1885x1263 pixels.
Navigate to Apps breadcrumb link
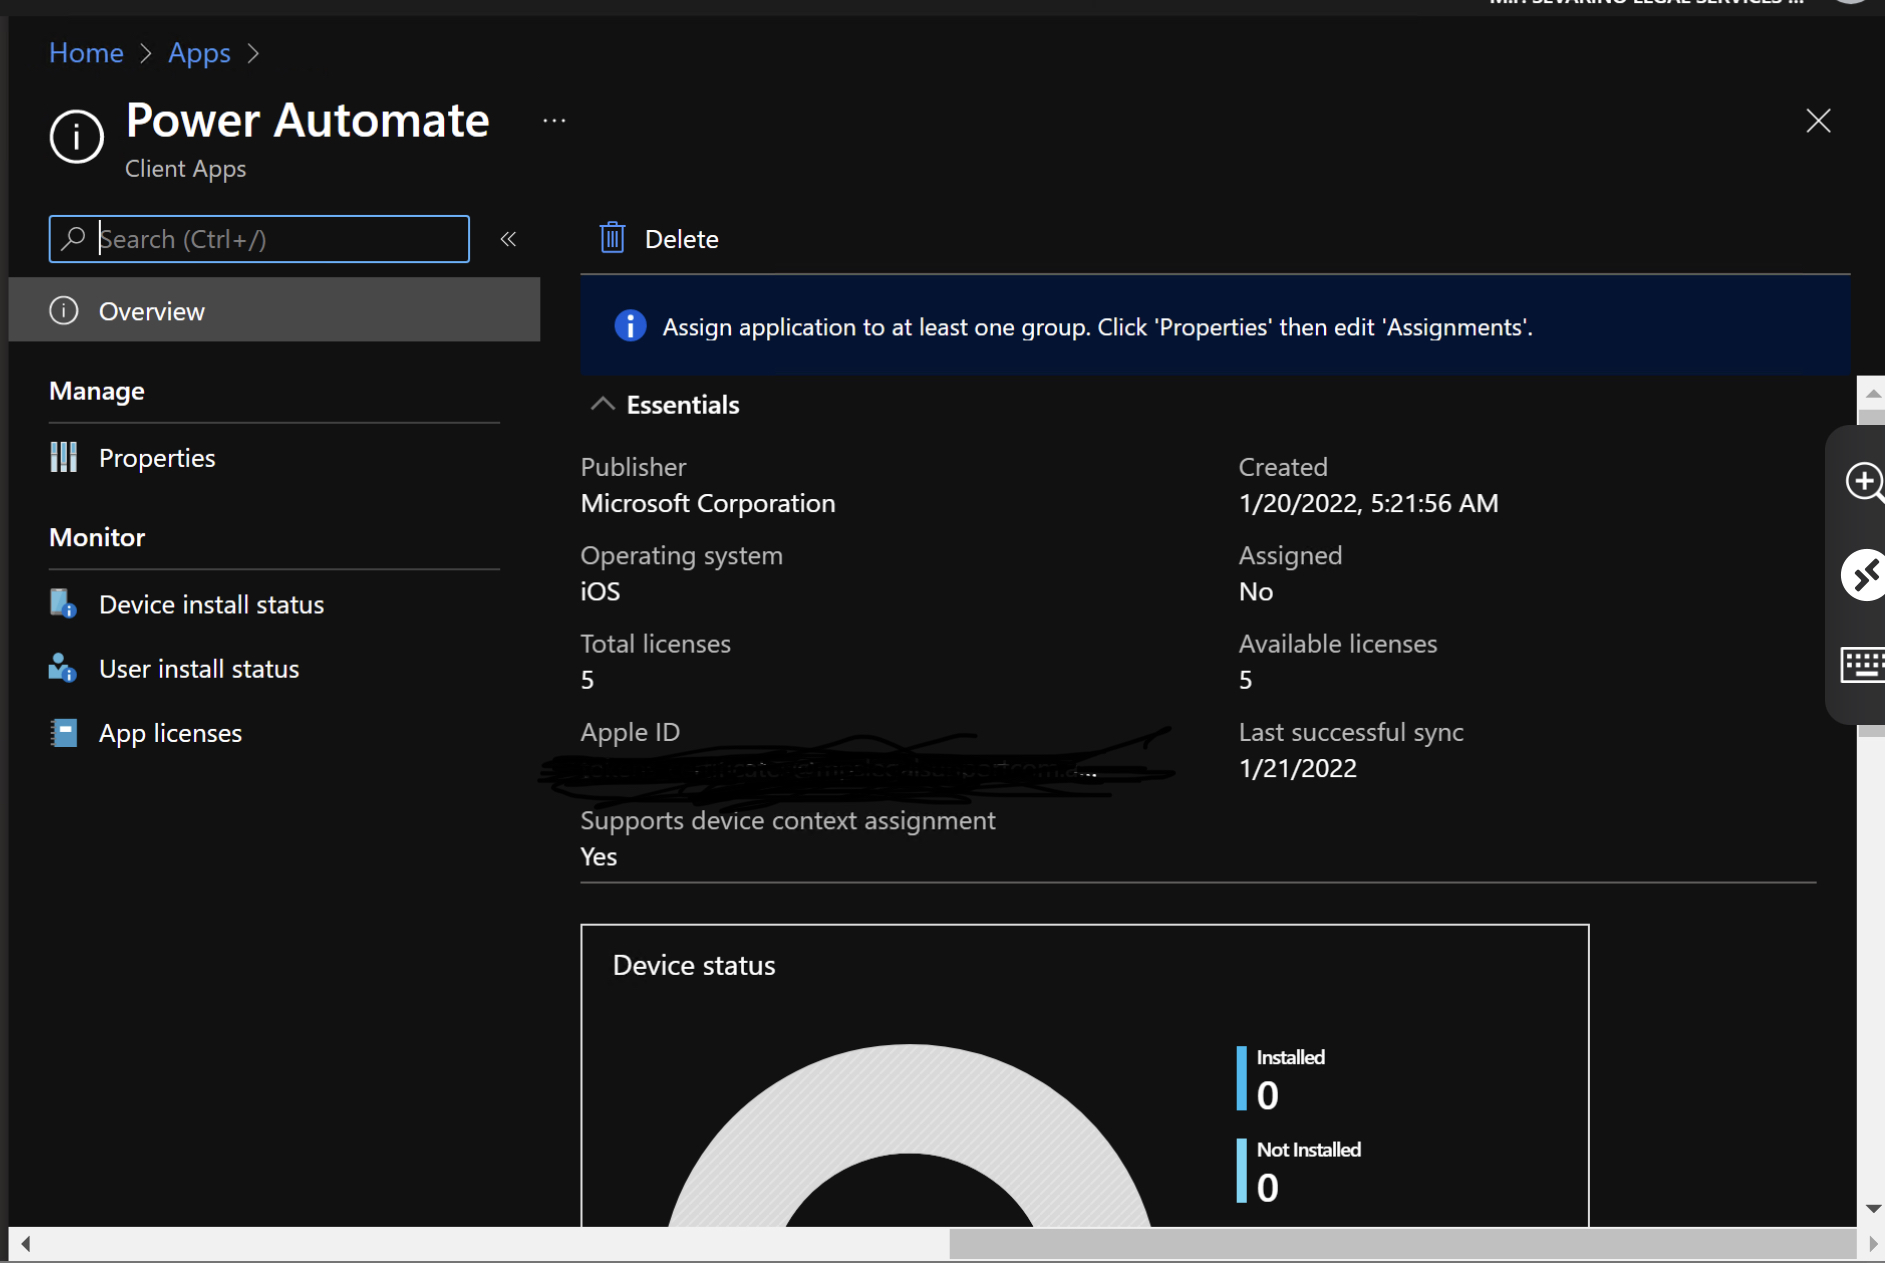click(199, 52)
